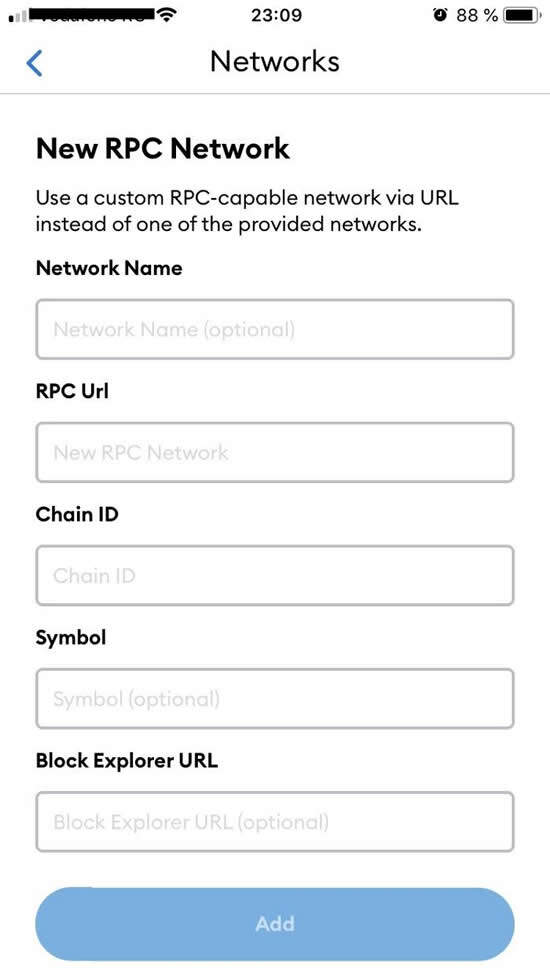Click into the Chain ID field
Viewport: 550px width, 978px height.
coord(275,575)
